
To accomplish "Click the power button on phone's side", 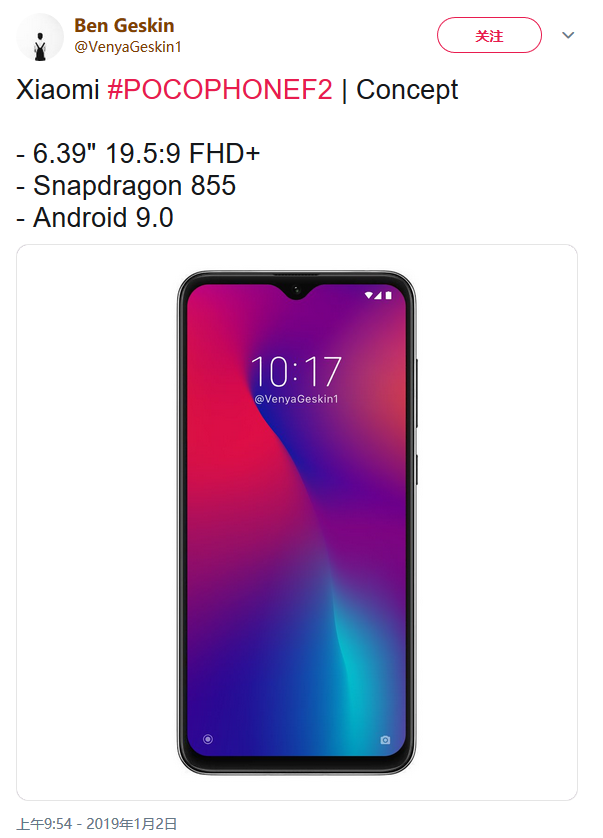I will pyautogui.click(x=416, y=470).
